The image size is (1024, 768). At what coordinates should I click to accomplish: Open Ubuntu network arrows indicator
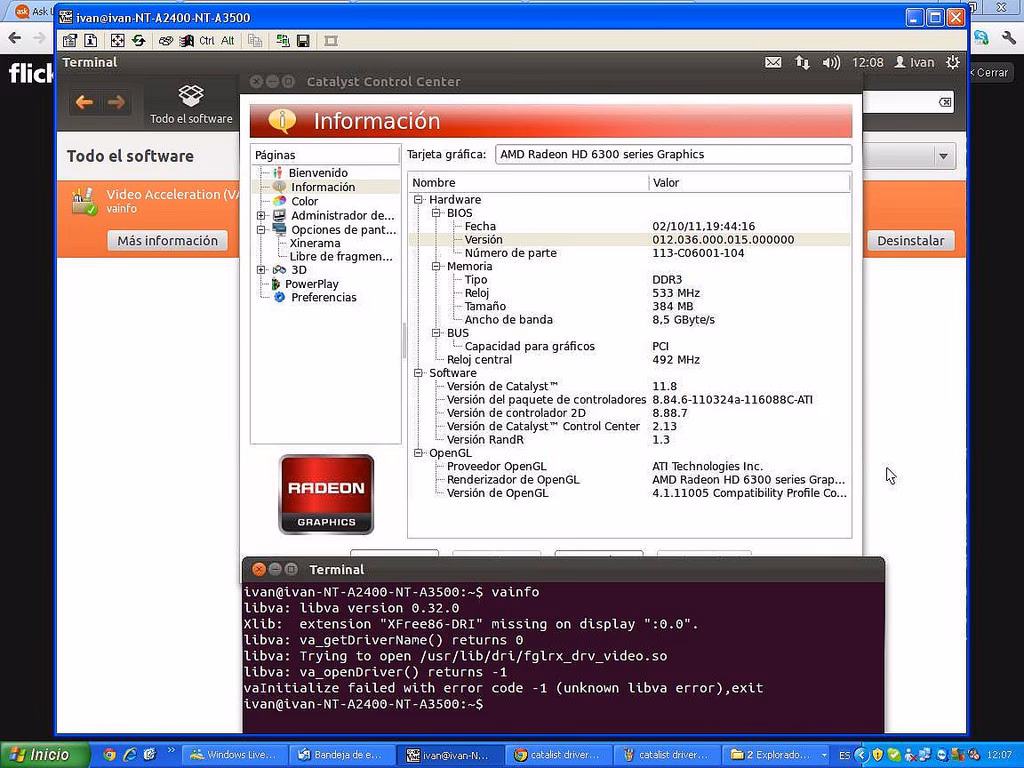(802, 63)
